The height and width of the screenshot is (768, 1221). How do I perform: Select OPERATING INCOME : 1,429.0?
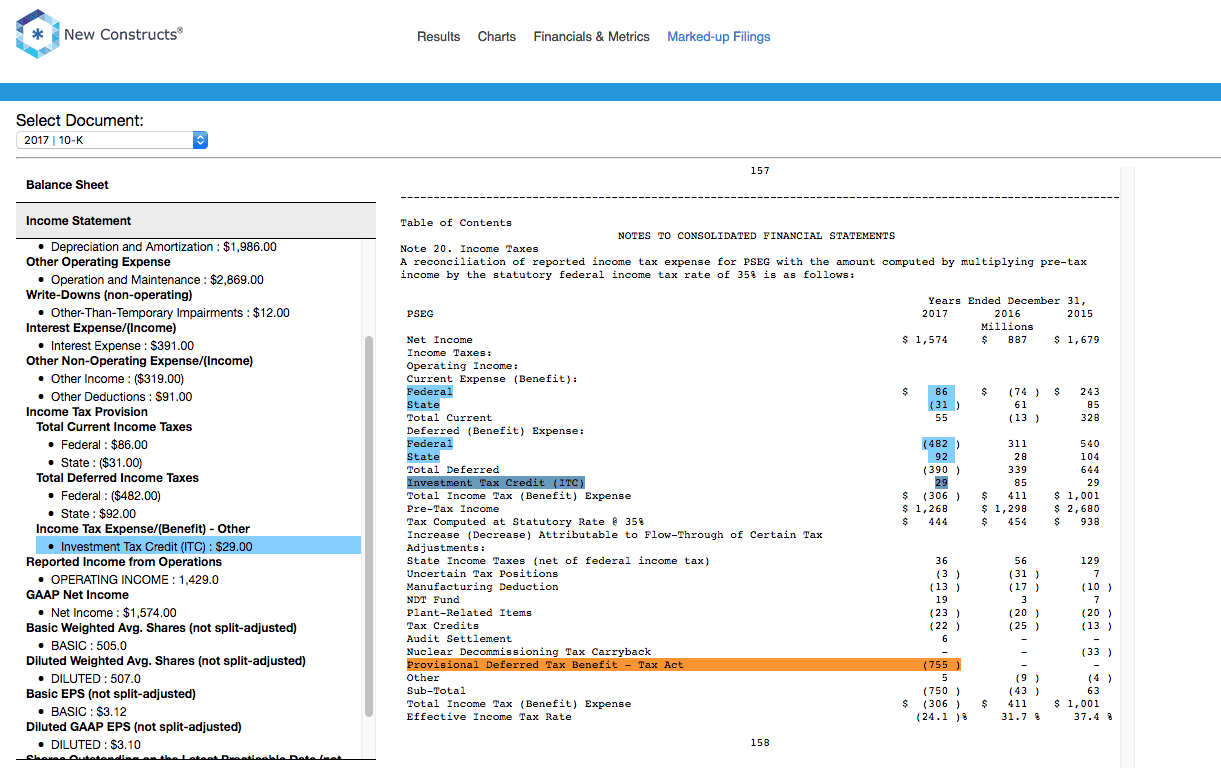point(135,580)
